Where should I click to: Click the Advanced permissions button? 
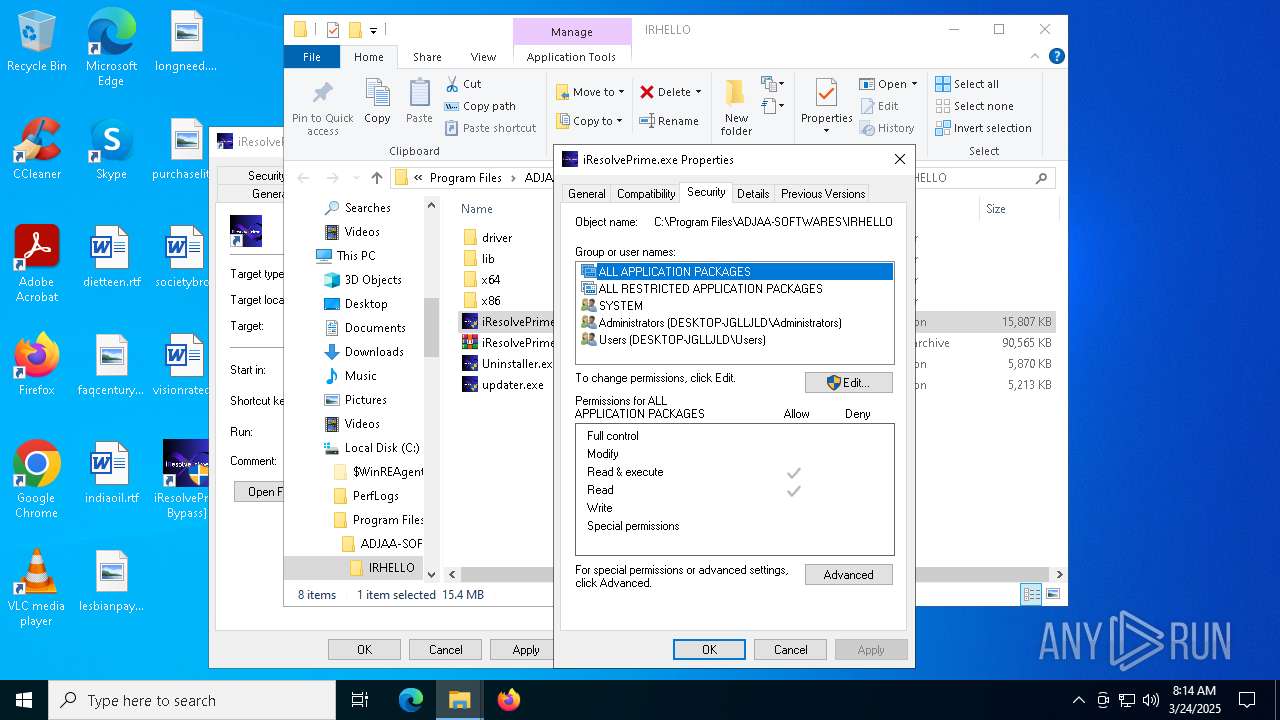pyautogui.click(x=848, y=575)
